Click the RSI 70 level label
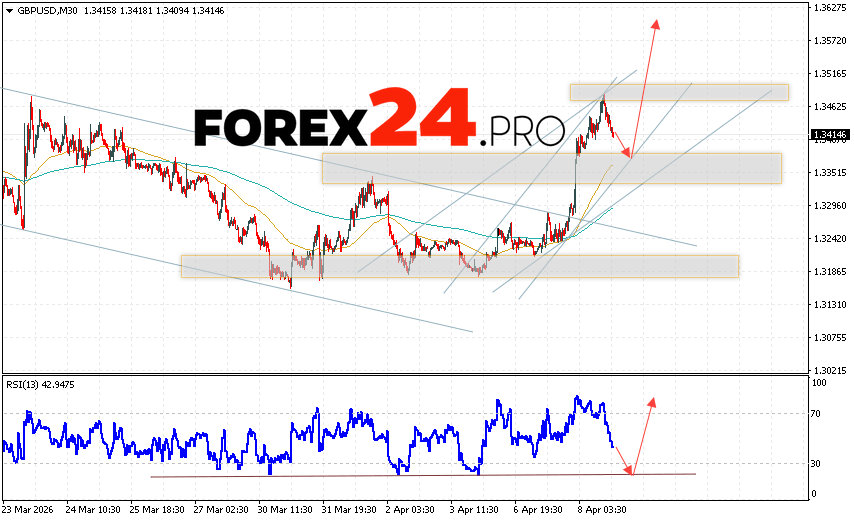 pyautogui.click(x=817, y=412)
